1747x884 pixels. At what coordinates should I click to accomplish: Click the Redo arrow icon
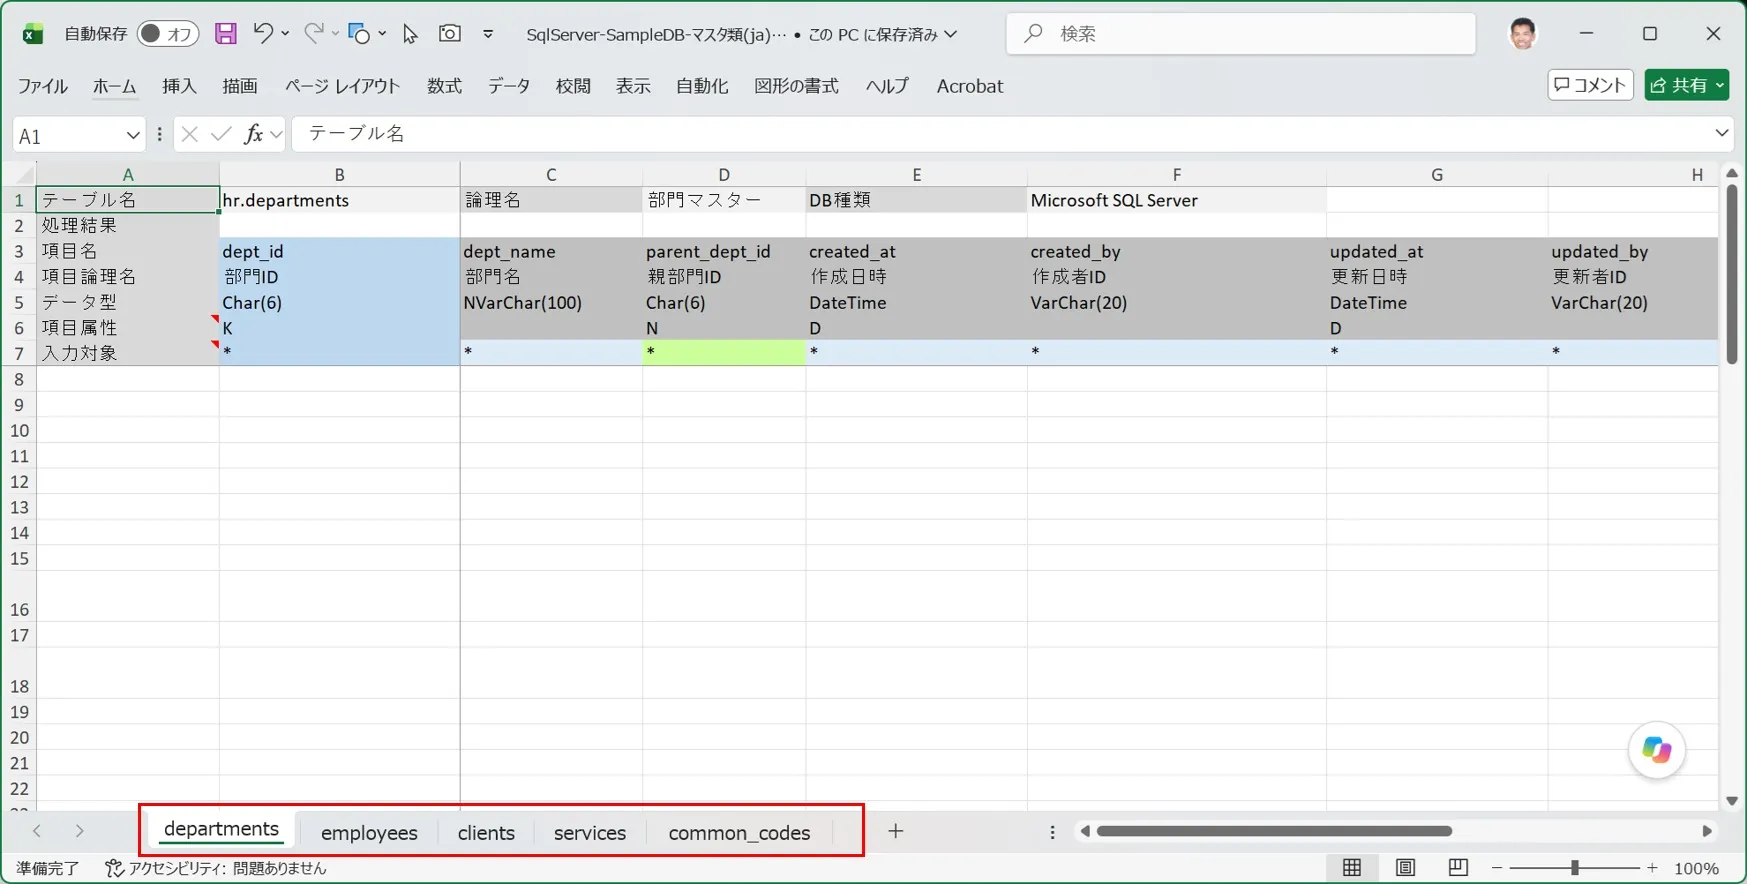[313, 33]
